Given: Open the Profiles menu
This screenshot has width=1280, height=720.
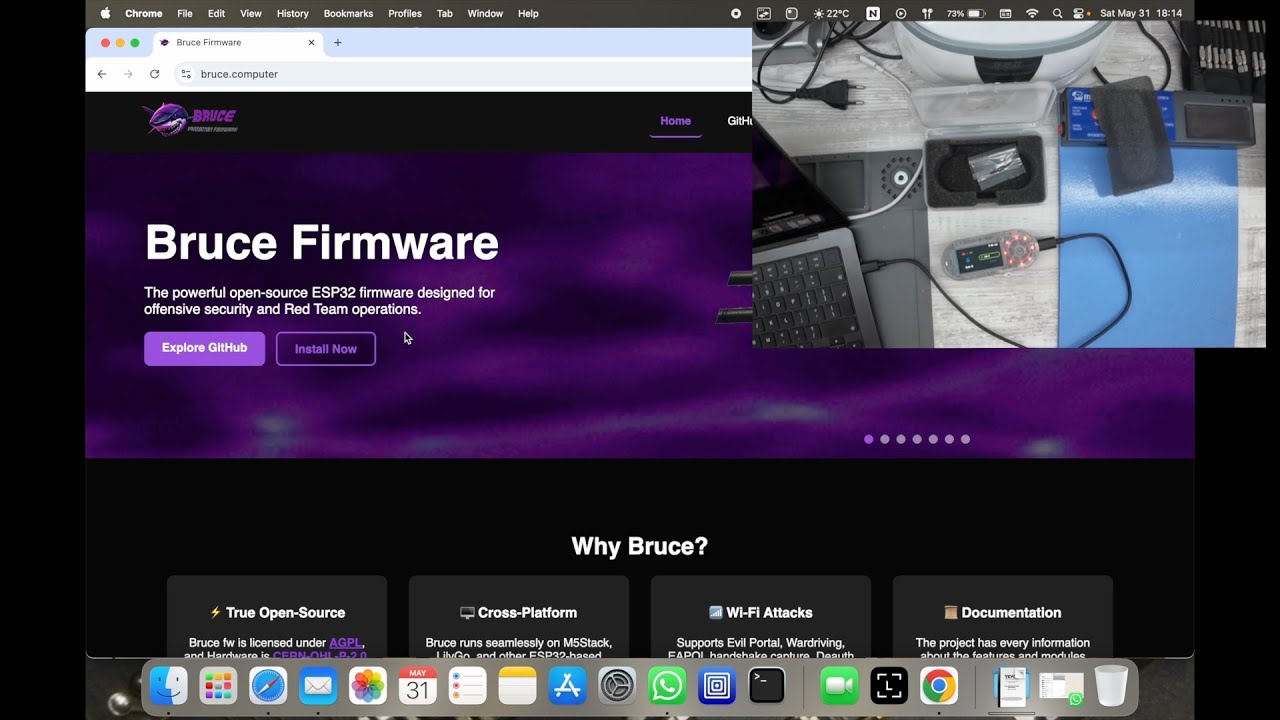Looking at the screenshot, I should pyautogui.click(x=405, y=13).
